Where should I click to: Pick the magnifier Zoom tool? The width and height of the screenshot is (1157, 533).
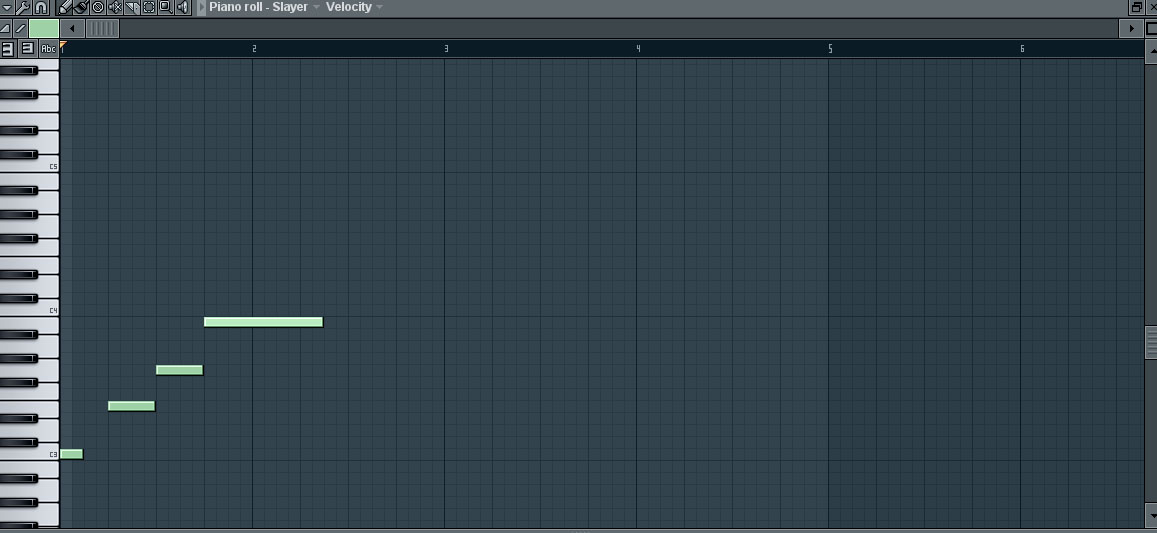[166, 7]
